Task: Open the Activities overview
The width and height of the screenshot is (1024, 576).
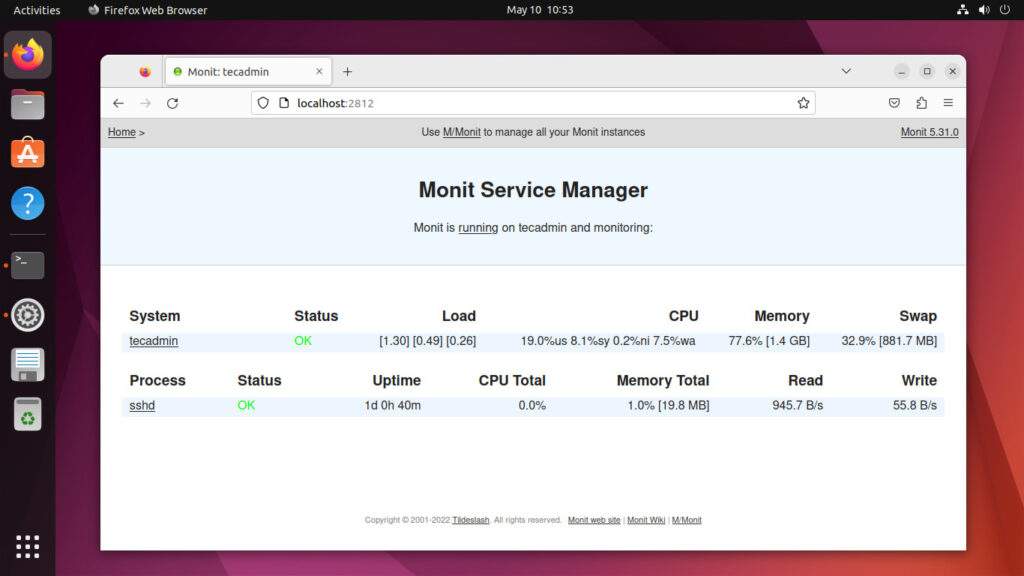Action: click(36, 10)
